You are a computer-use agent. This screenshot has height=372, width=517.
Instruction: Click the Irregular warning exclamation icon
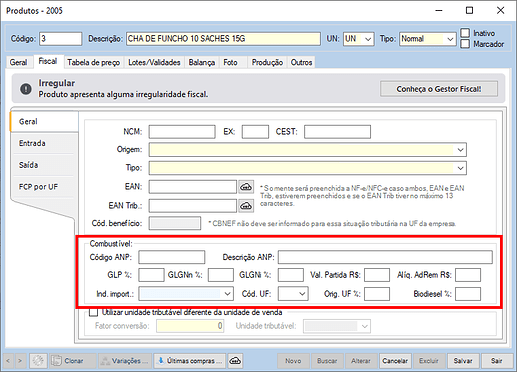(x=26, y=89)
